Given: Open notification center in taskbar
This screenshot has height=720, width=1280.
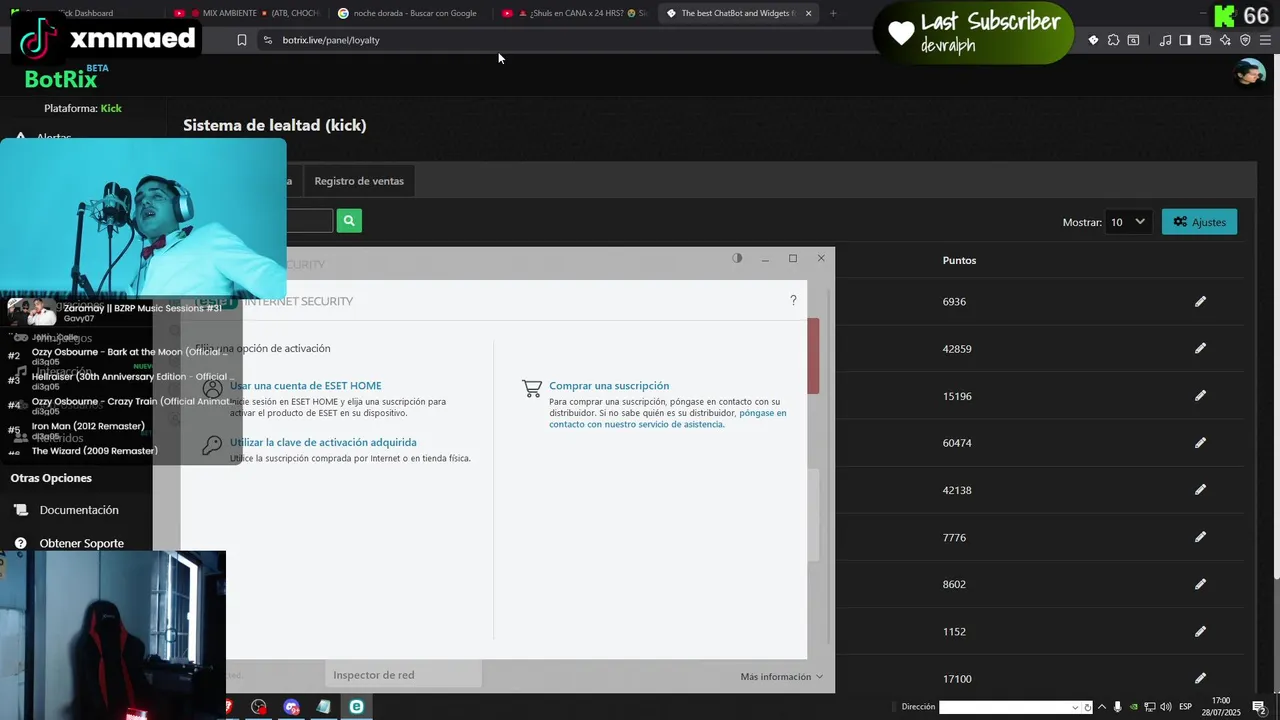Looking at the screenshot, I should pos(1259,707).
